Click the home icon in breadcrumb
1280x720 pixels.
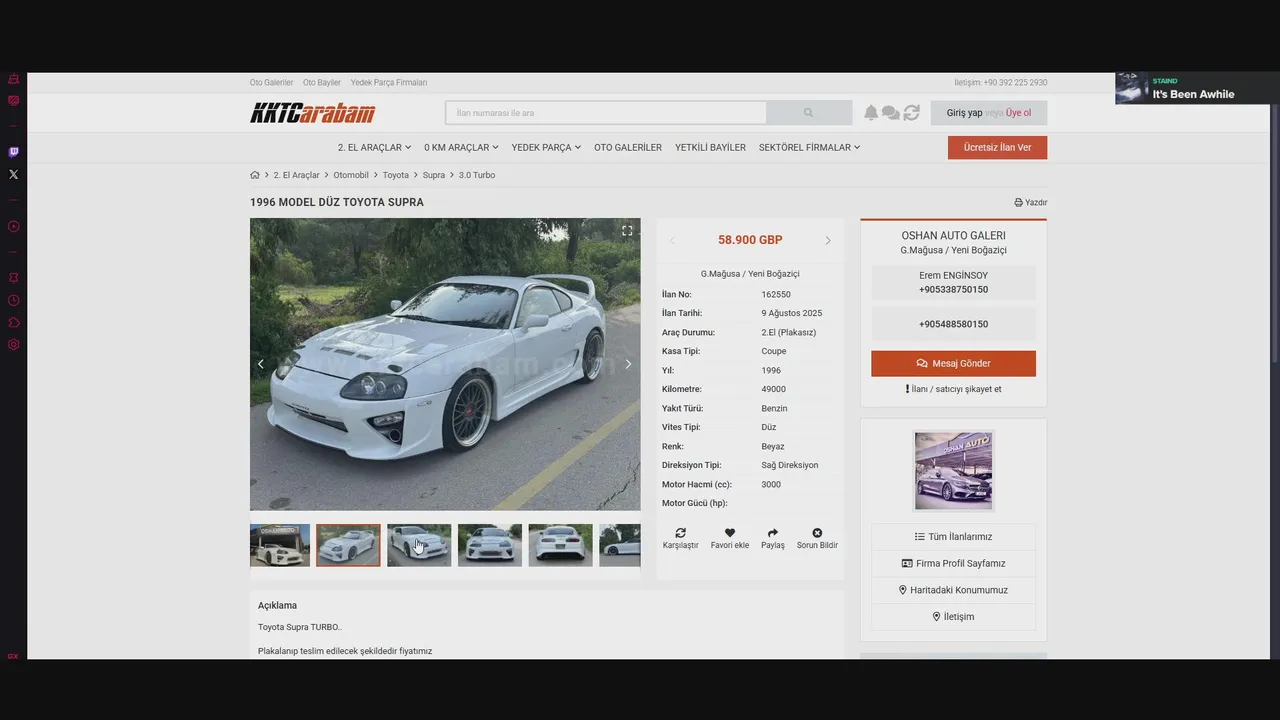255,175
